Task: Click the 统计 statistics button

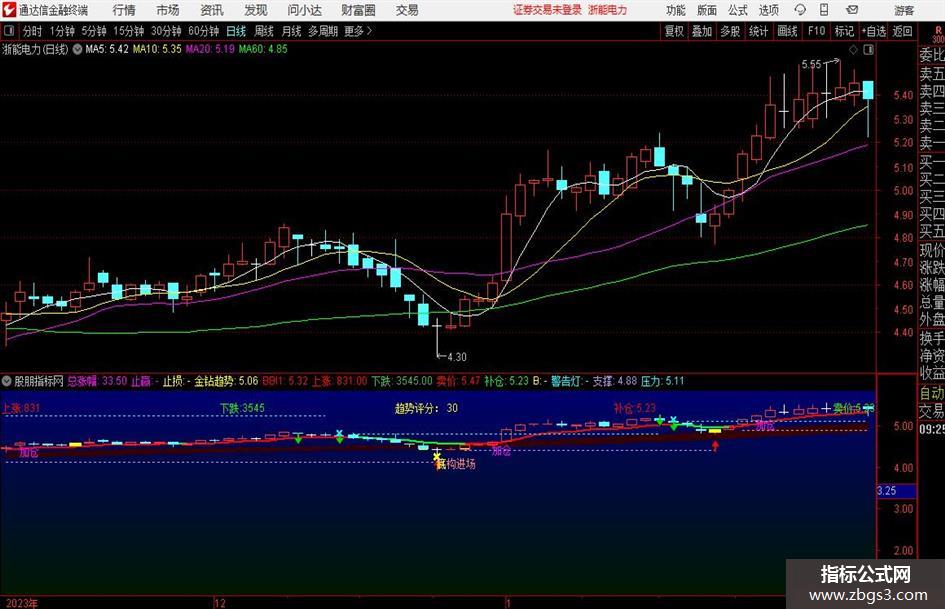Action: [758, 31]
